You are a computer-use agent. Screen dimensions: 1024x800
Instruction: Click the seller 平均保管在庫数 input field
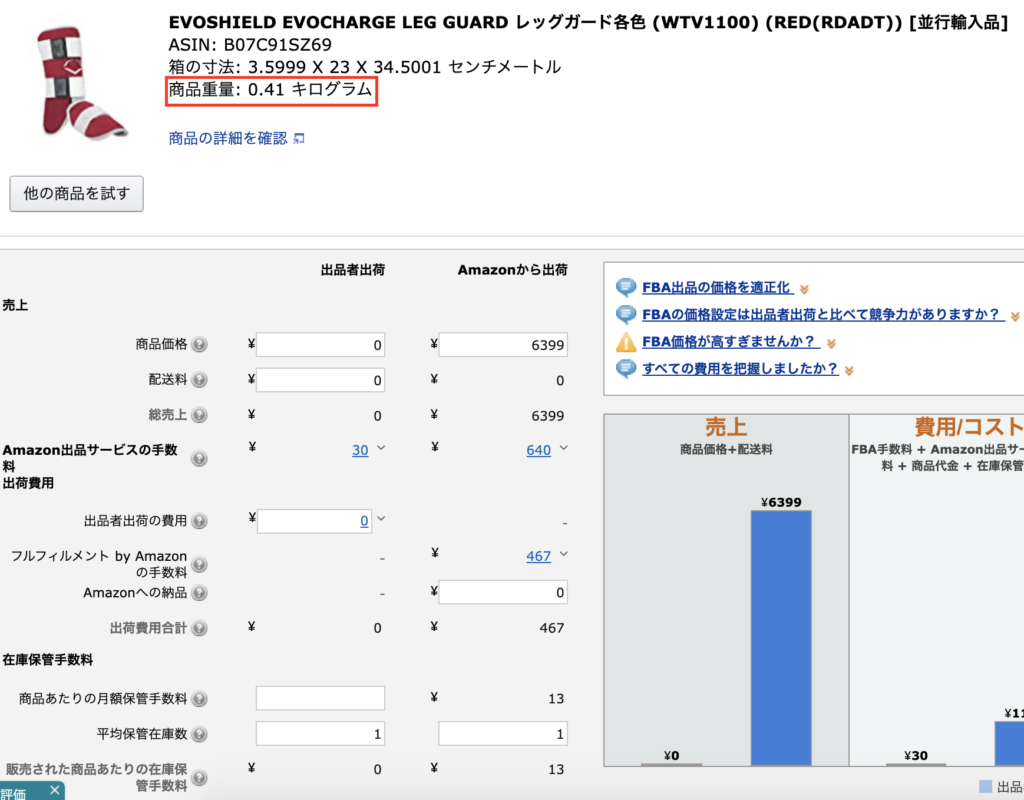pyautogui.click(x=320, y=734)
